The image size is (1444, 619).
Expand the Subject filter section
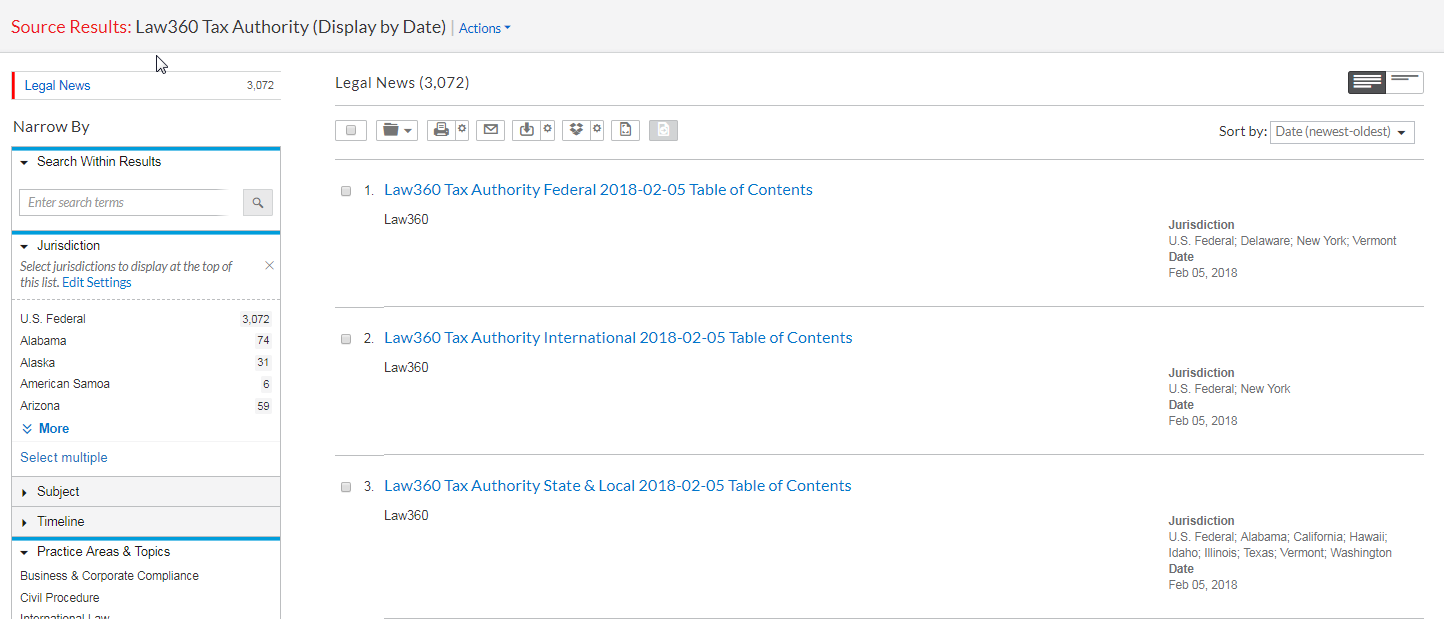(x=146, y=492)
